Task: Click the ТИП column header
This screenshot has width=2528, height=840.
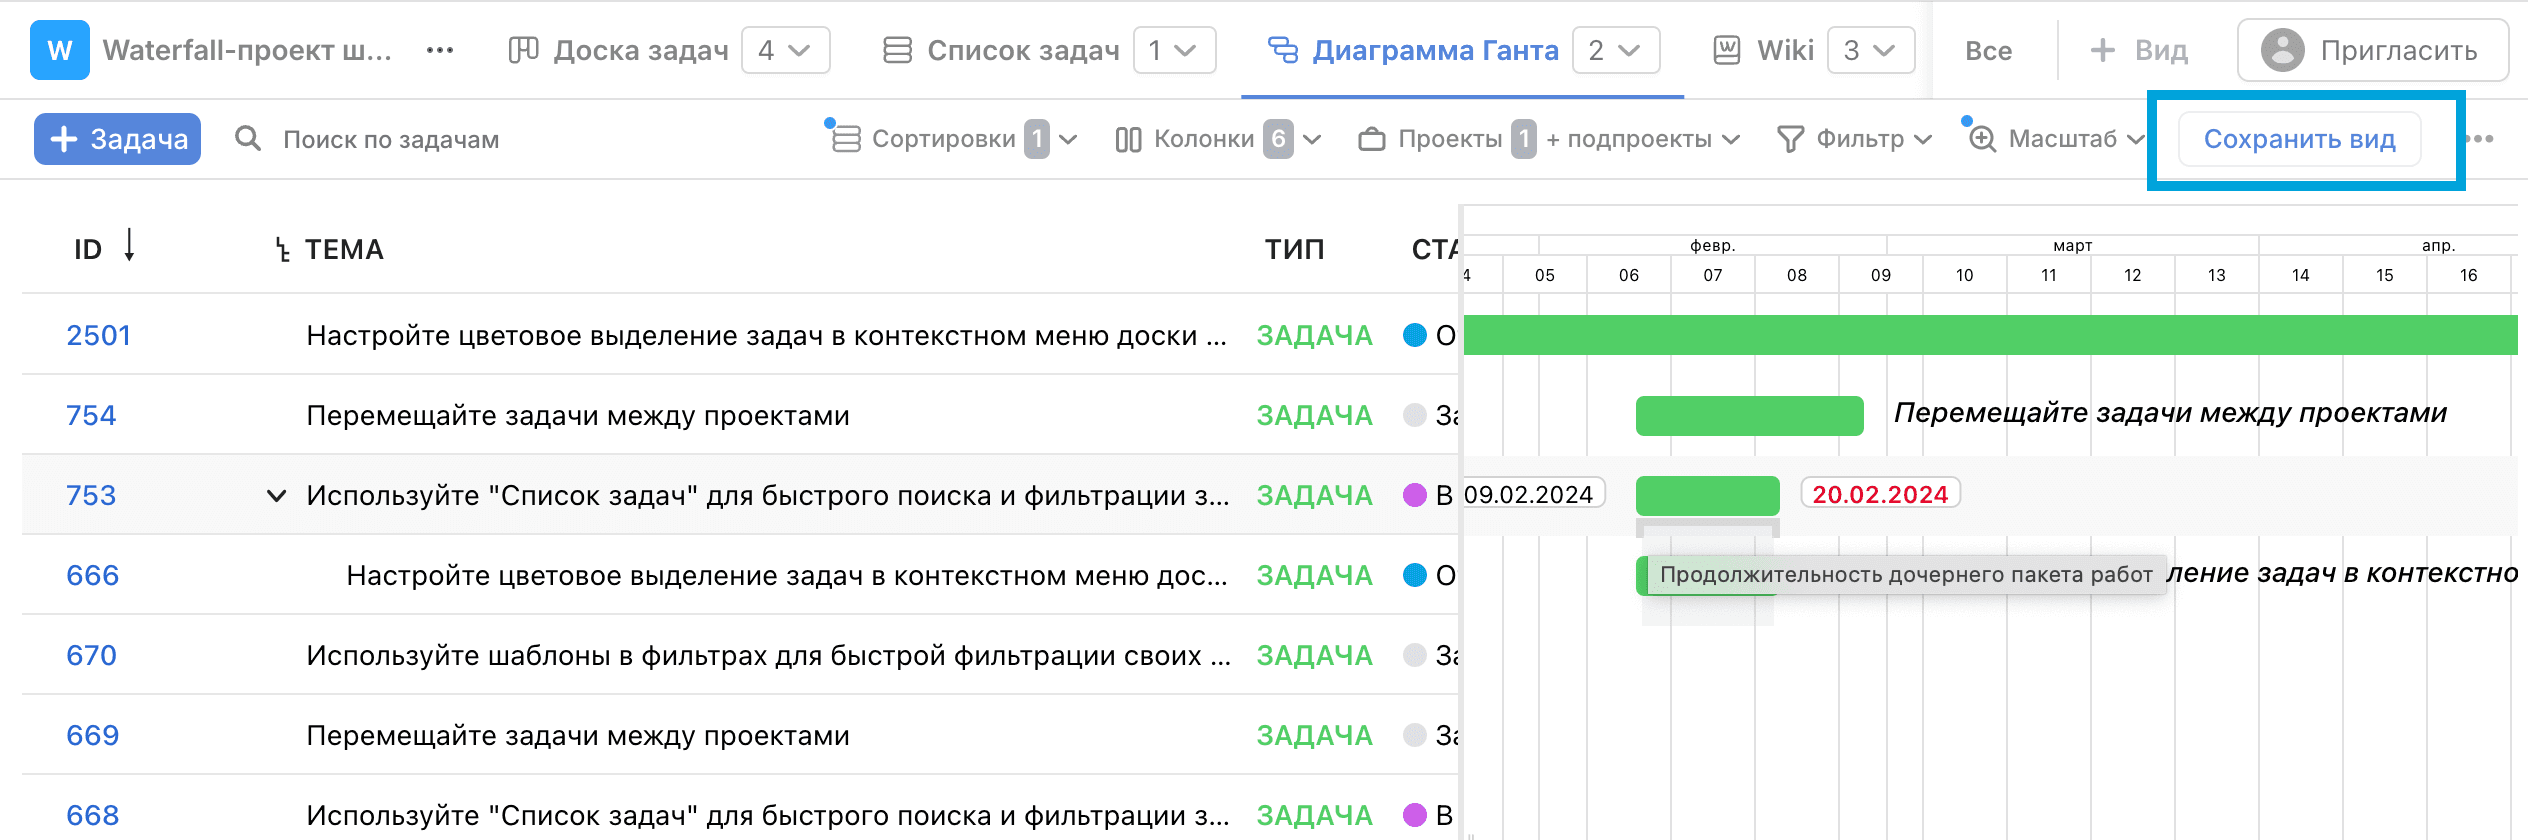Action: (1294, 249)
